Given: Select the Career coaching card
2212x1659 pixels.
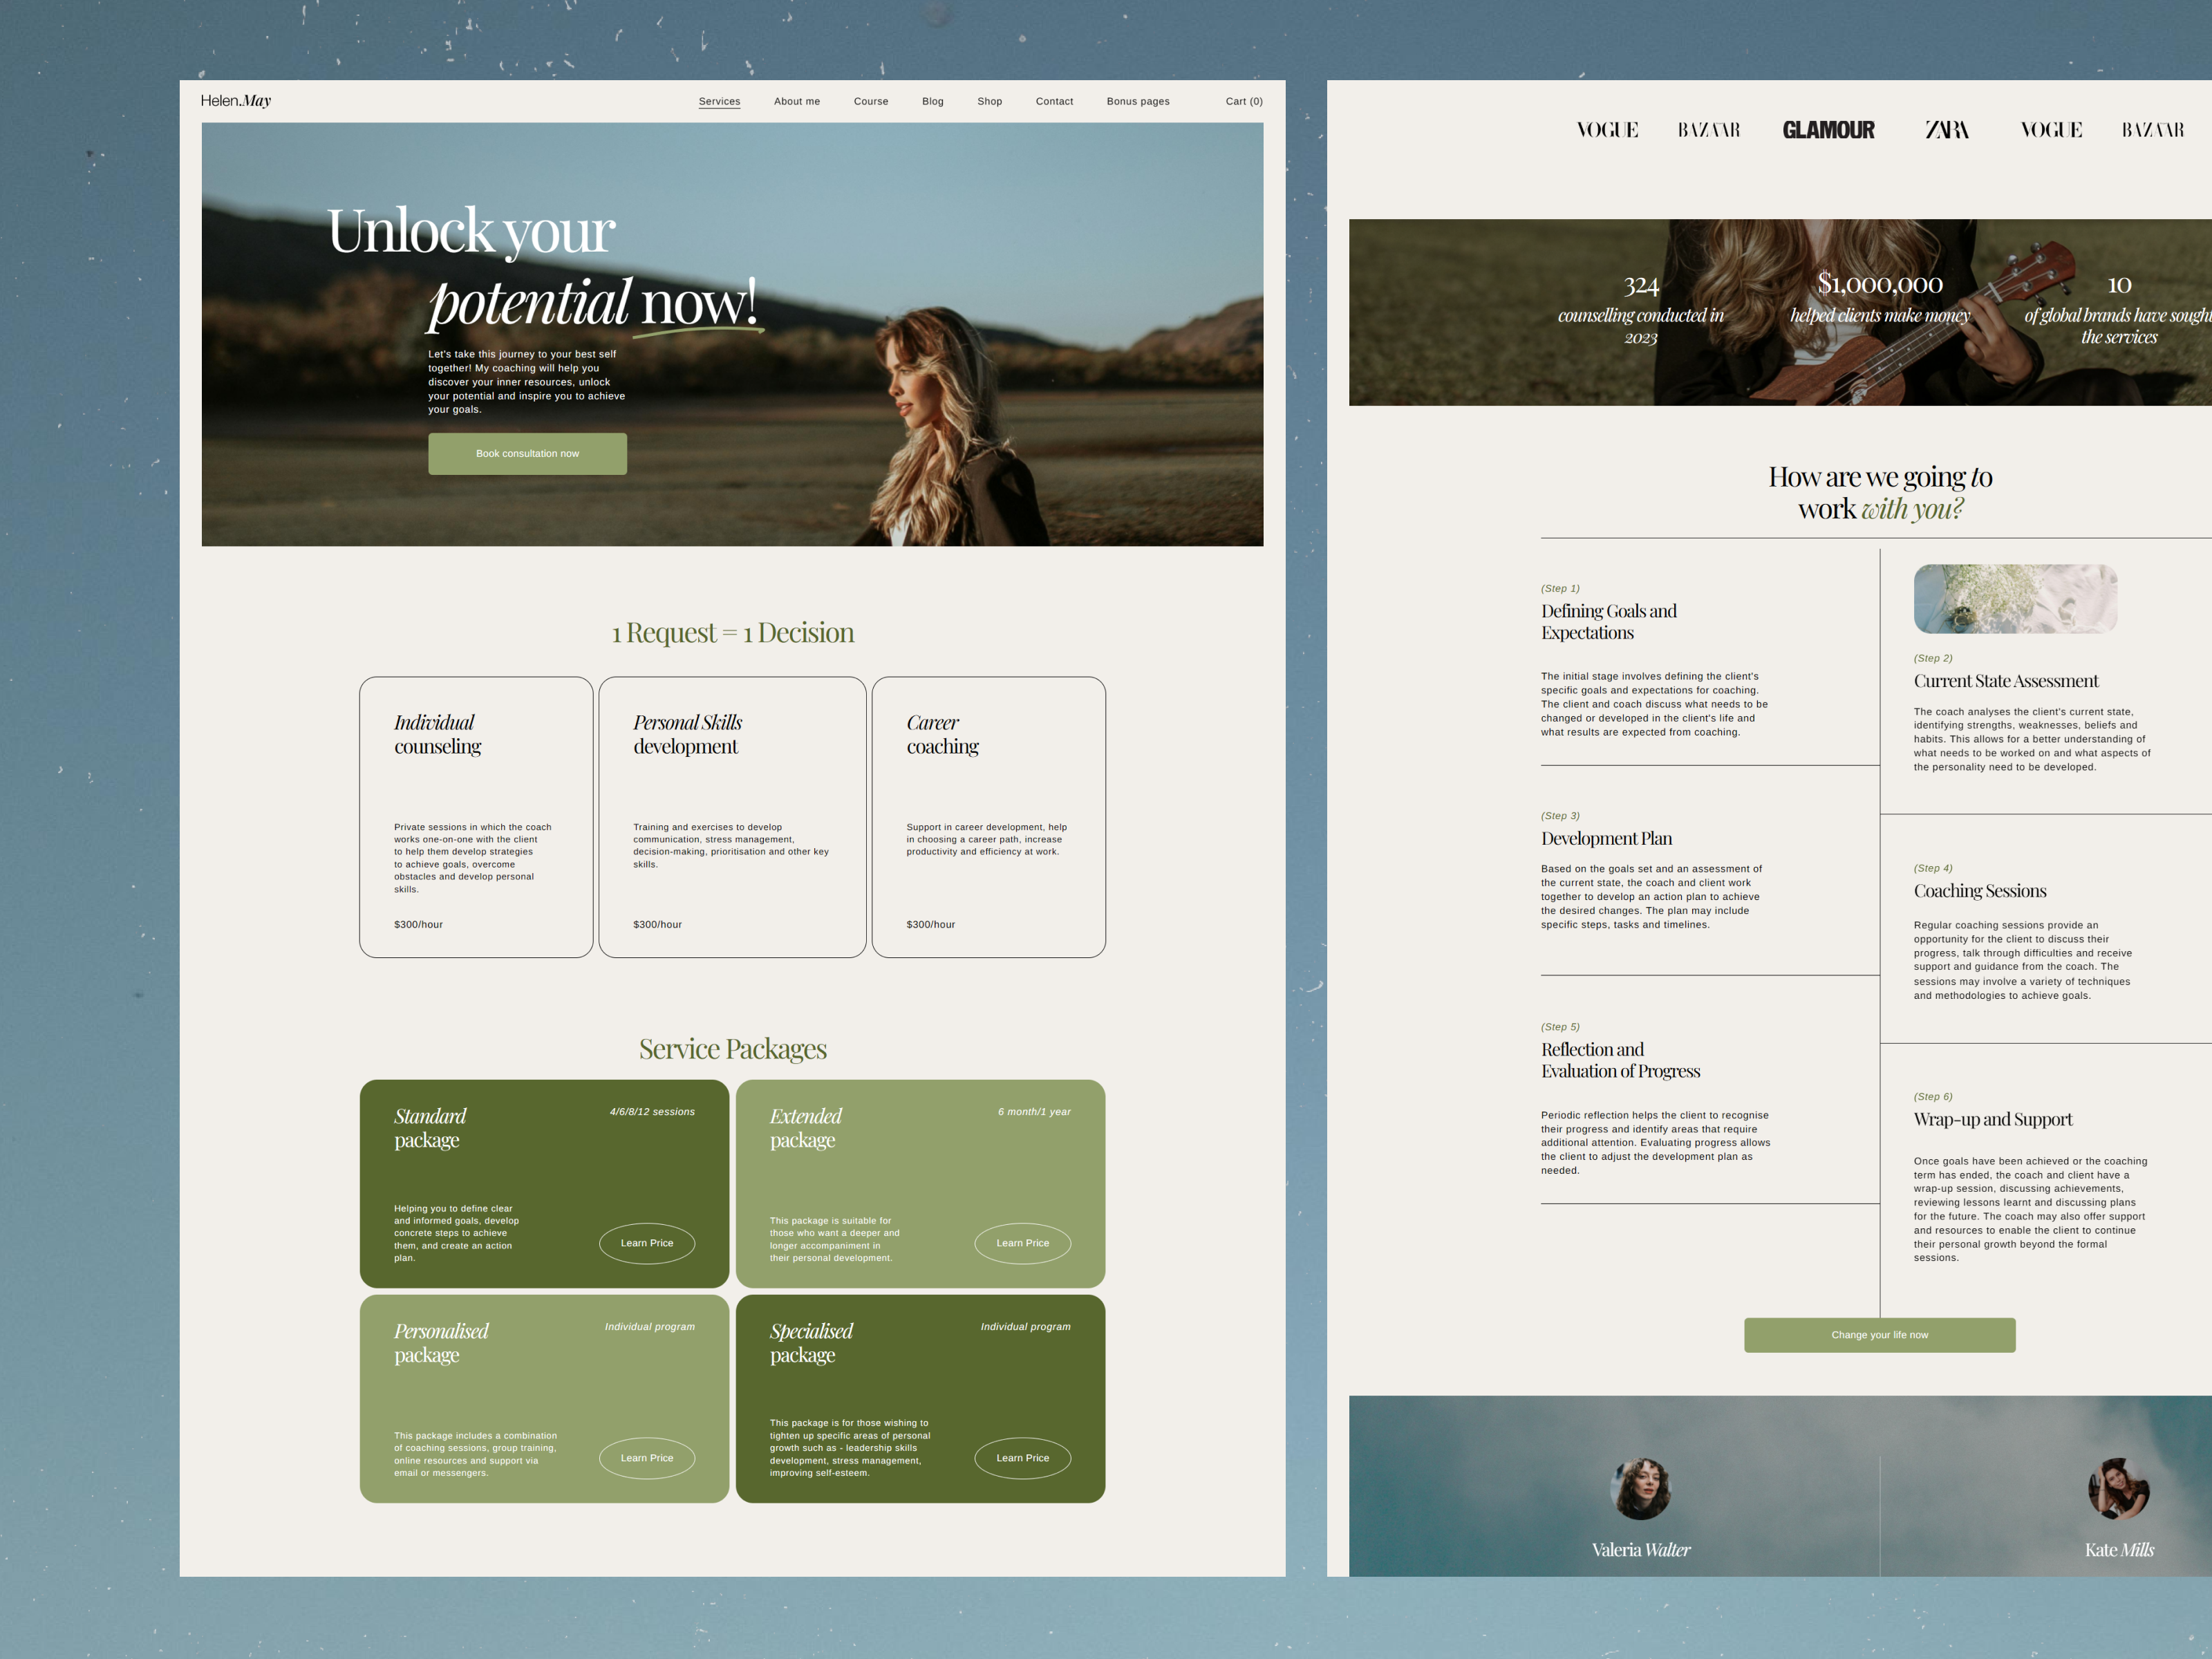Looking at the screenshot, I should [988, 817].
